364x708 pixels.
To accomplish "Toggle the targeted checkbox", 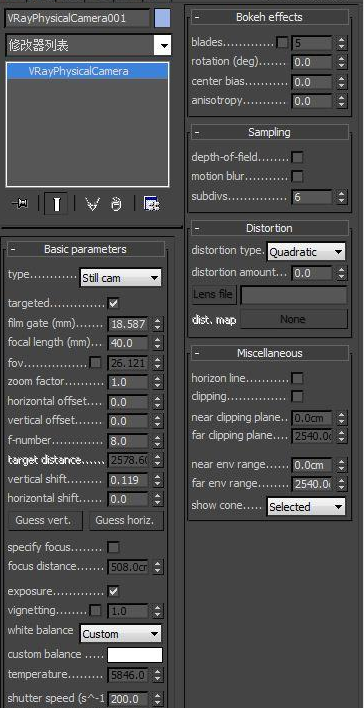I will pos(113,303).
